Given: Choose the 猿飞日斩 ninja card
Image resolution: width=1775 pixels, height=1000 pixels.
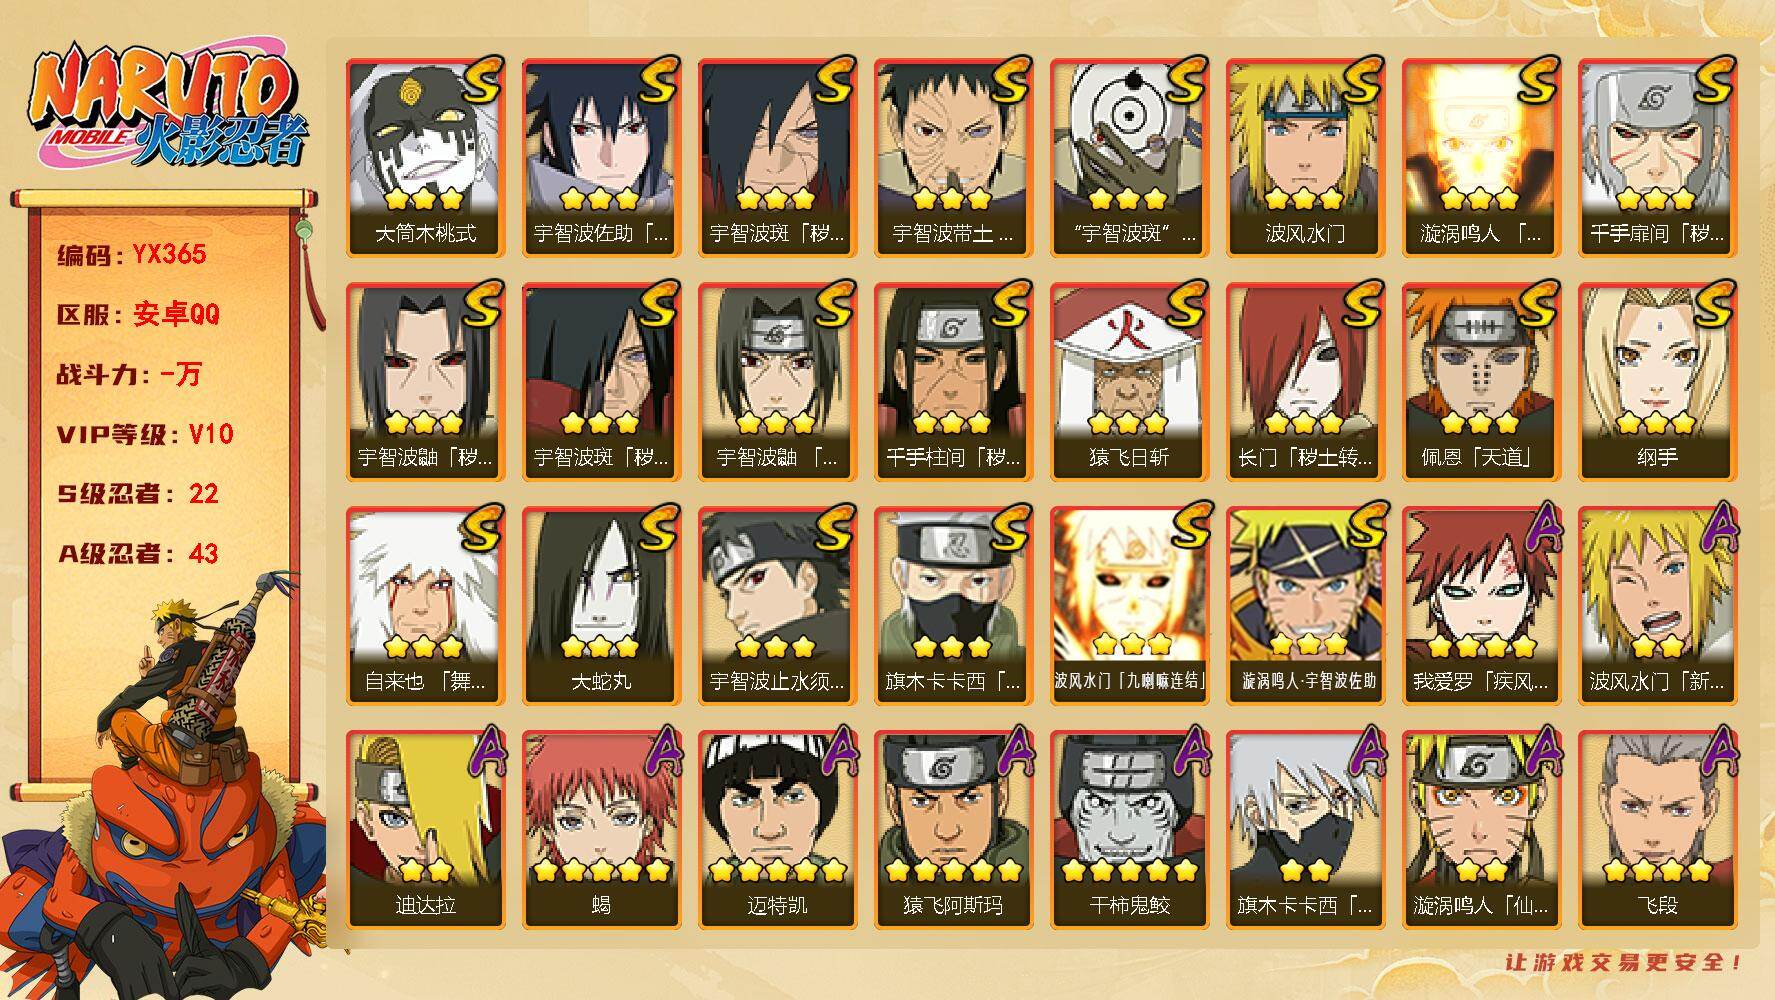Looking at the screenshot, I should [x=1129, y=382].
